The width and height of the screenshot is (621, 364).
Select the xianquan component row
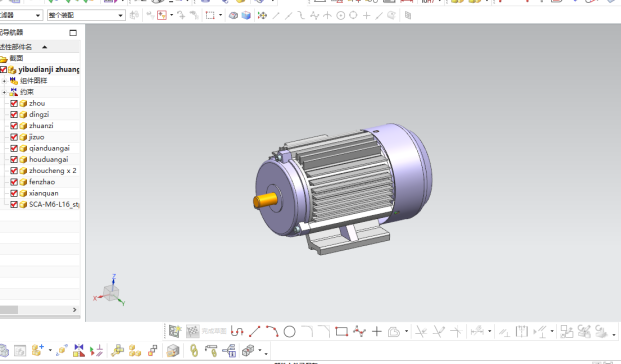click(44, 193)
